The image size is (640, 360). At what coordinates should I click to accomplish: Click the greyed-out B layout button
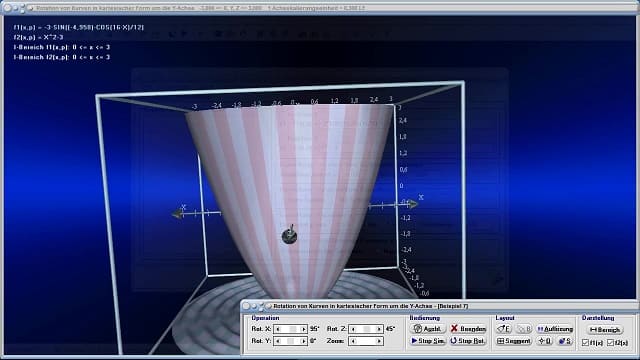pos(523,329)
